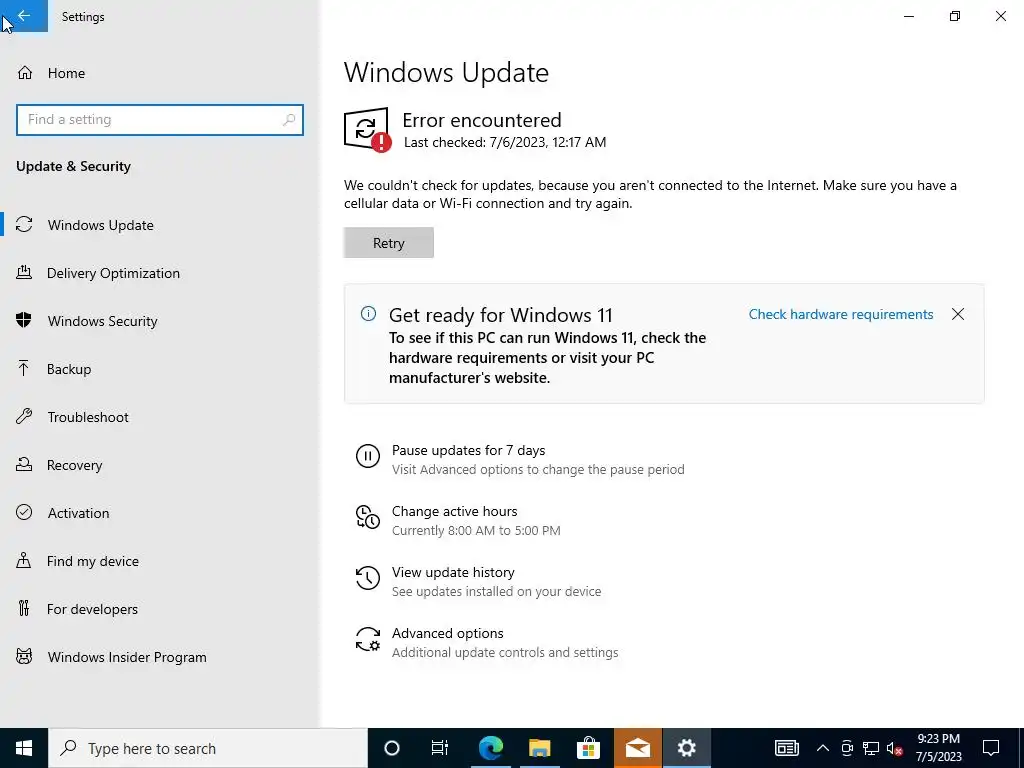Open Check hardware requirements link
1024x768 pixels.
840,314
